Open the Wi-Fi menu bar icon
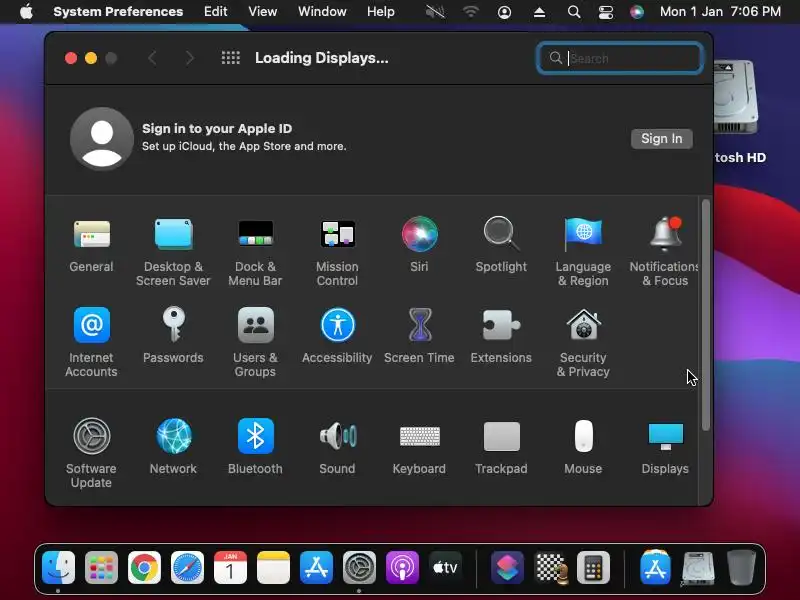Viewport: 800px width, 600px height. (x=470, y=12)
